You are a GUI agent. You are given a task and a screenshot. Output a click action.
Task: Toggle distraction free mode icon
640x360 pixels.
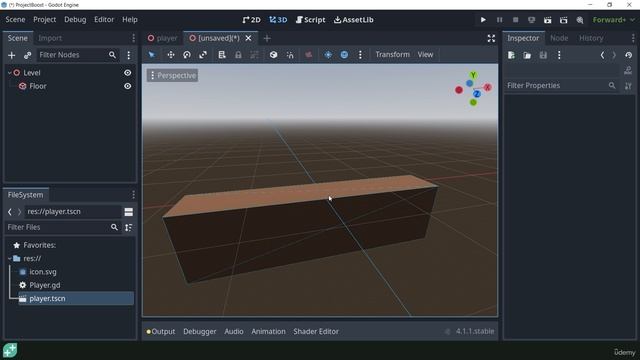[x=491, y=38]
